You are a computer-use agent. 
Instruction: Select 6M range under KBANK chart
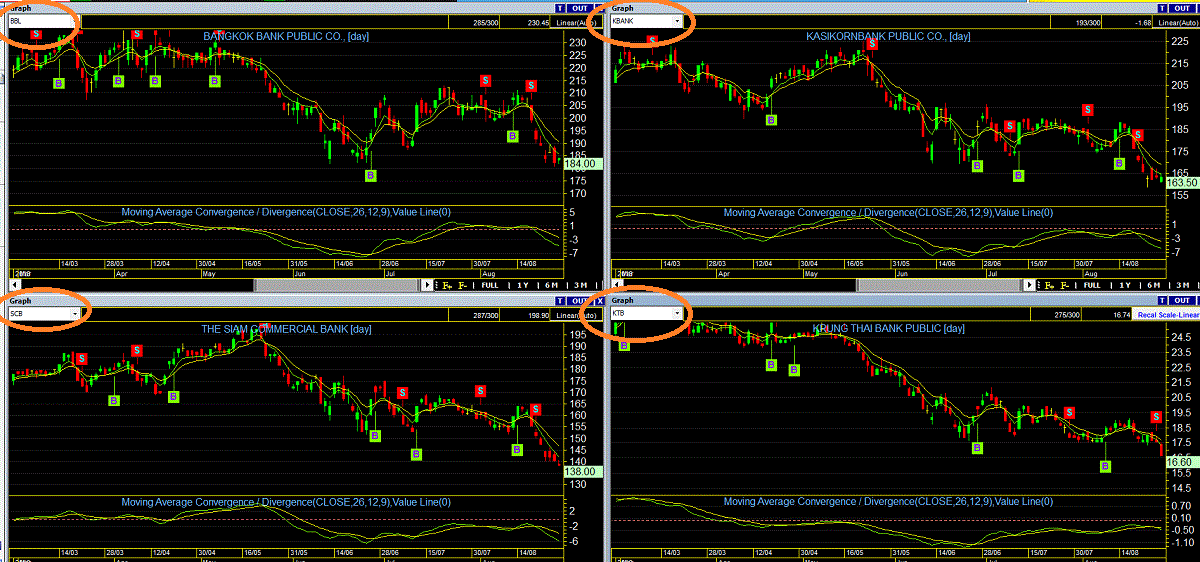(1153, 285)
